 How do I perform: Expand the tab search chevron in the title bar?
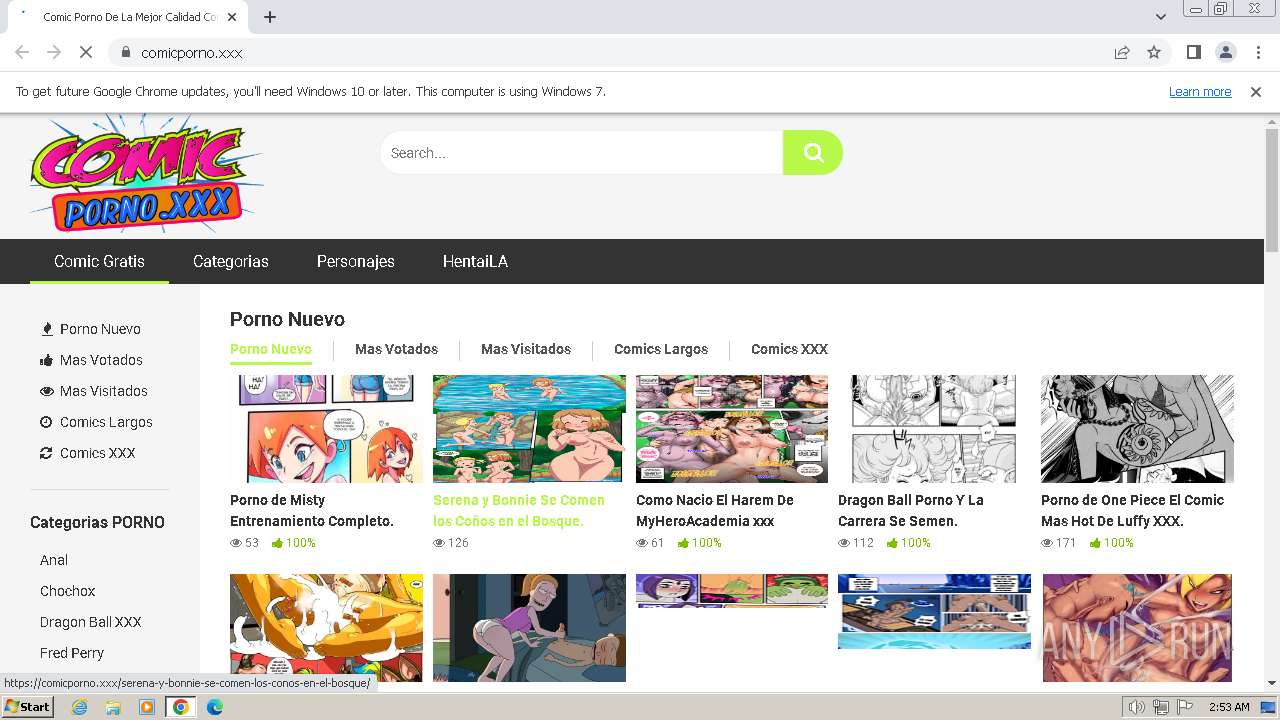(x=1160, y=17)
